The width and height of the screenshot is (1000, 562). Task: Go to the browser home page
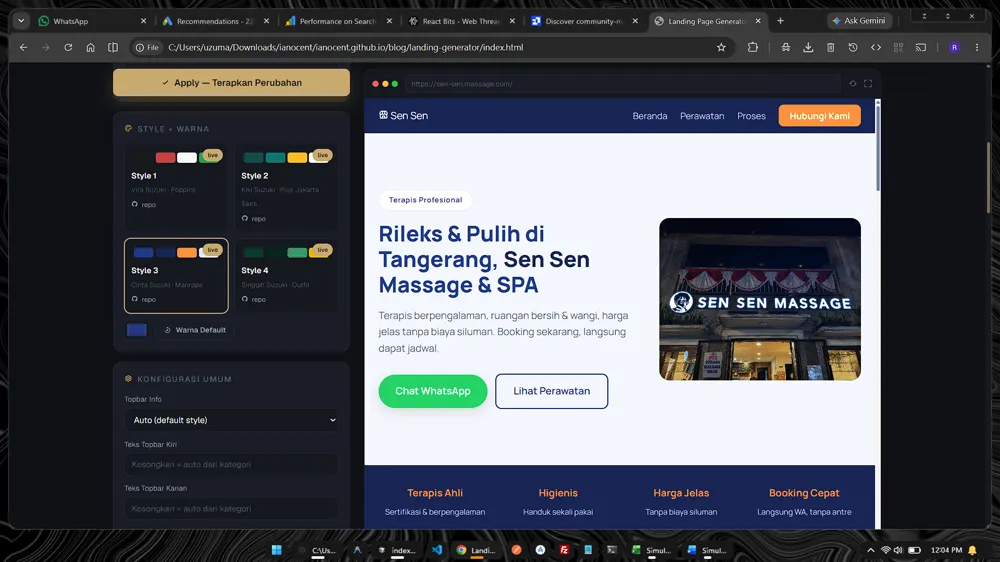(x=91, y=47)
